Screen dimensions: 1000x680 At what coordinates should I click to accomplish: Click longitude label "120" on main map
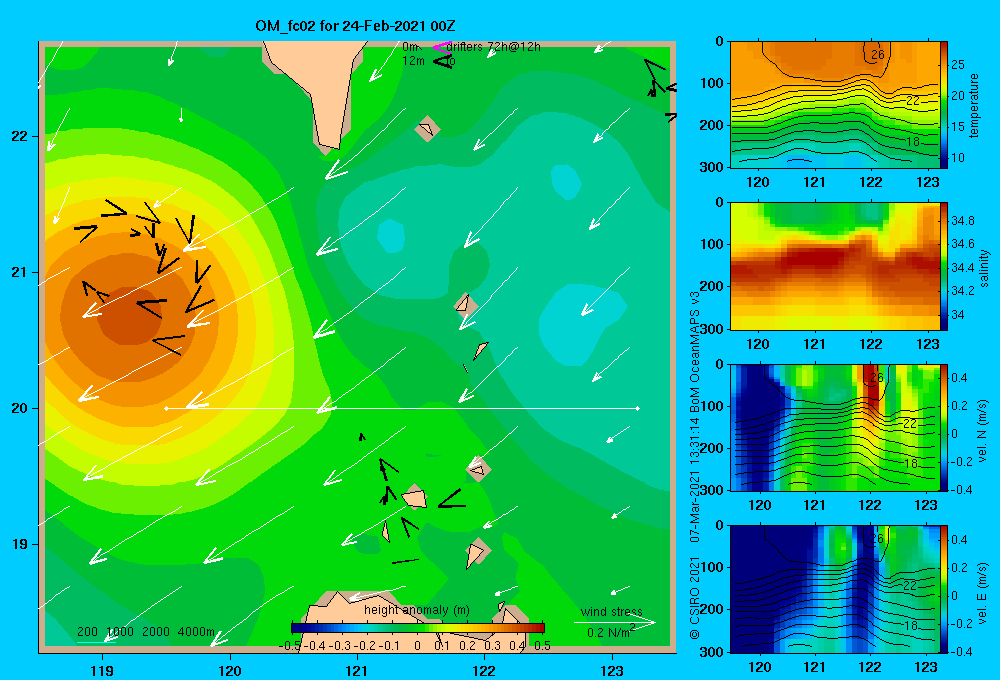230,670
